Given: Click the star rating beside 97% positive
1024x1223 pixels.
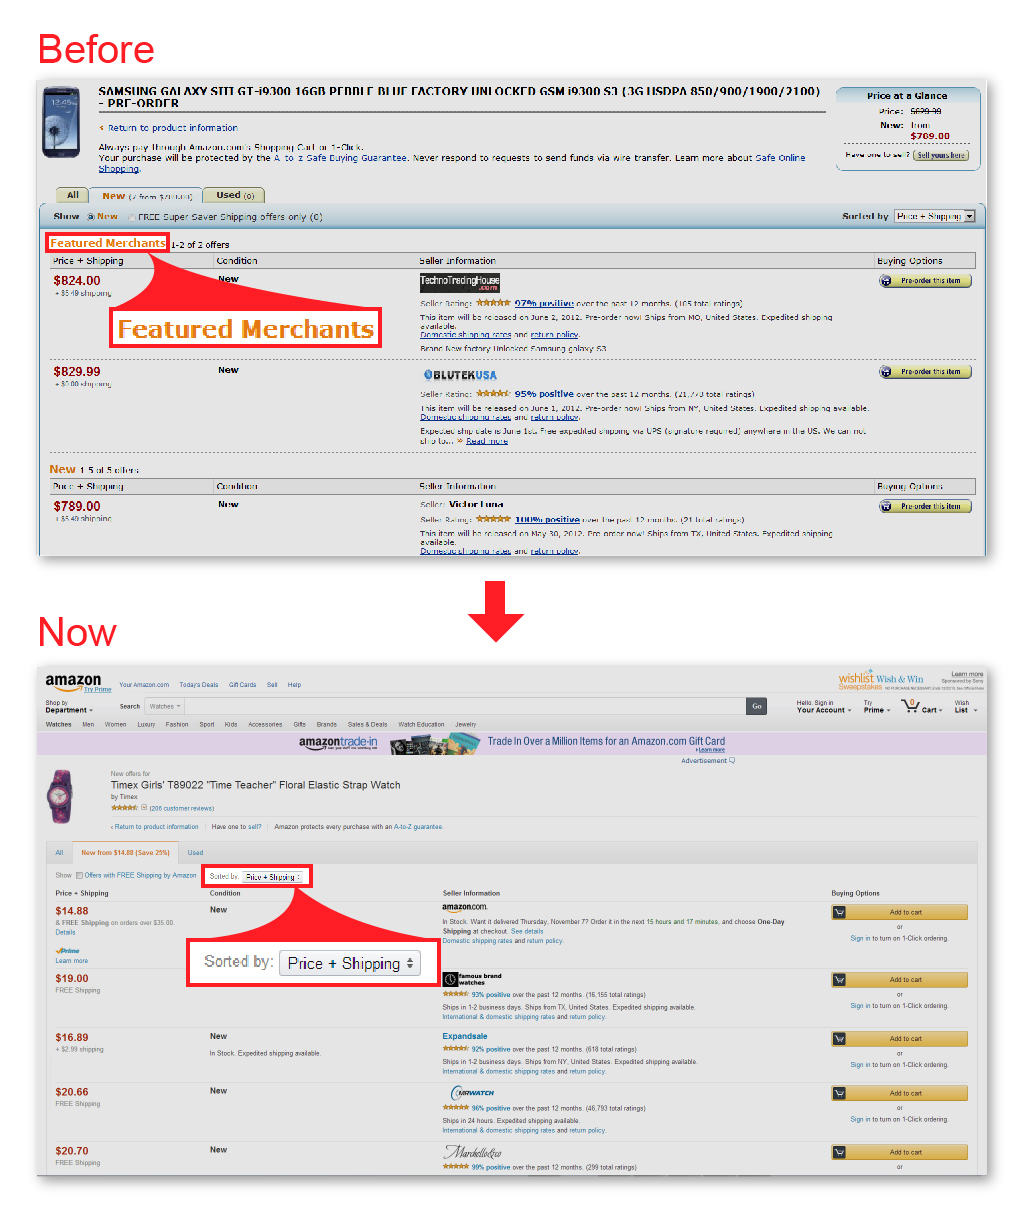Looking at the screenshot, I should 493,303.
